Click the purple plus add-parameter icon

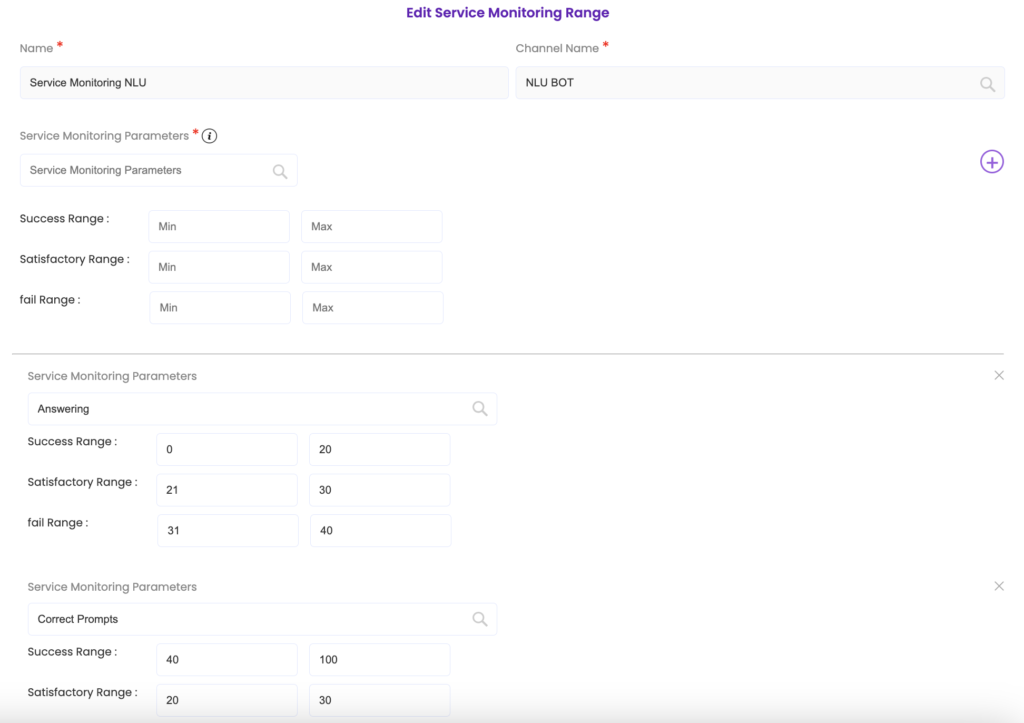coord(991,162)
